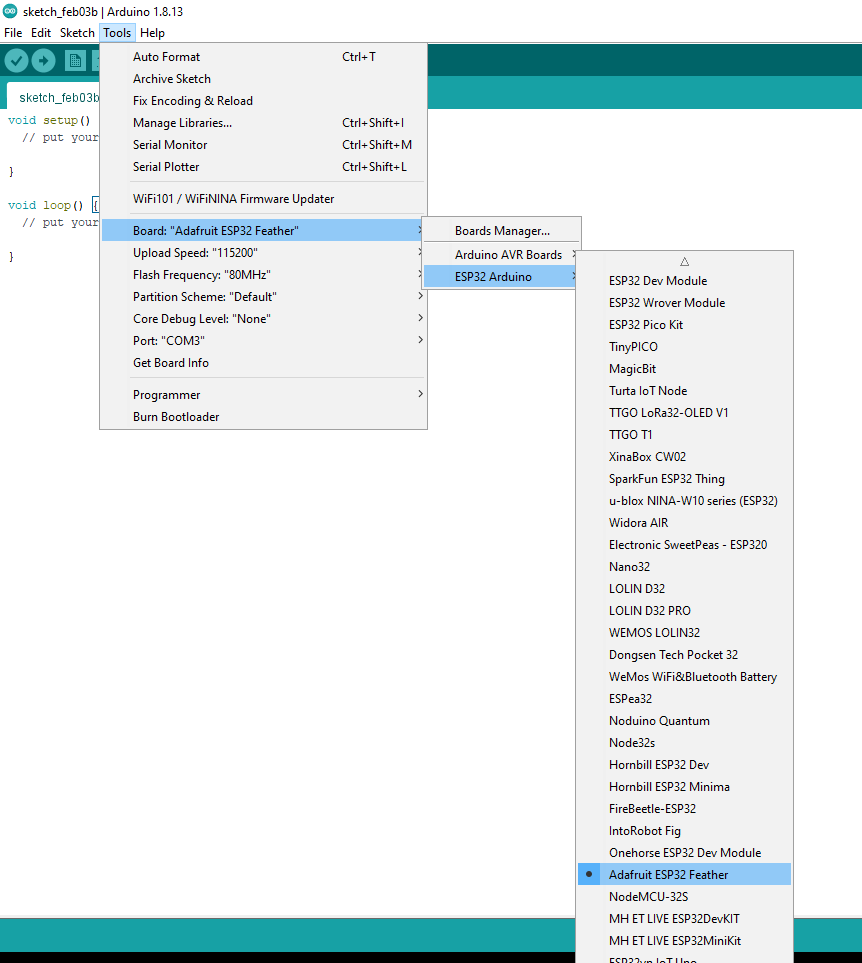Expand Core Debug Level: "None" submenu
Viewport: 862px width, 963px height.
[263, 319]
